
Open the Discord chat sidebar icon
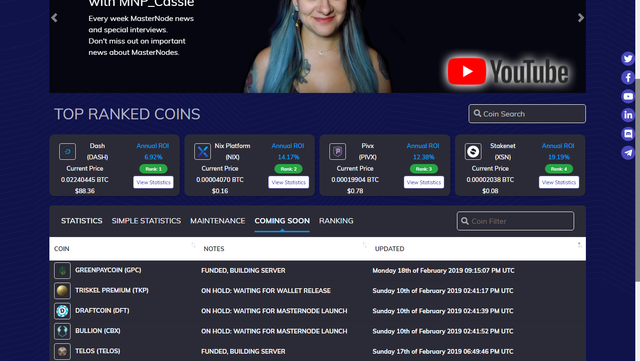click(628, 134)
